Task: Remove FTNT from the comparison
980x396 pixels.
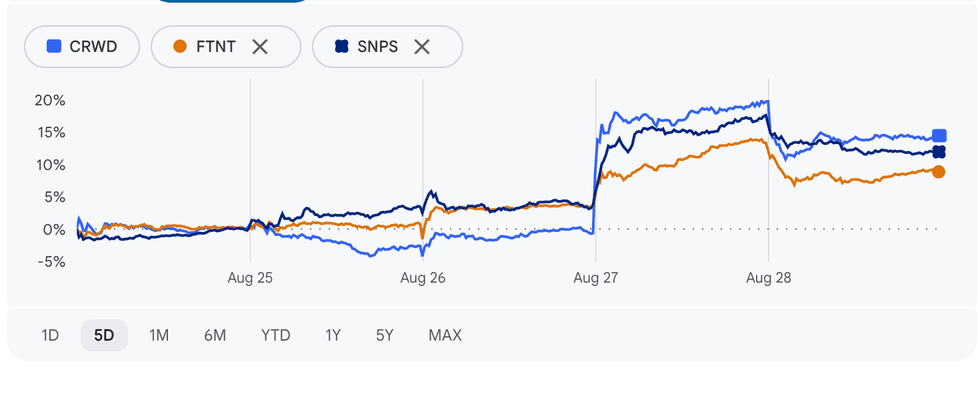Action: [x=260, y=46]
